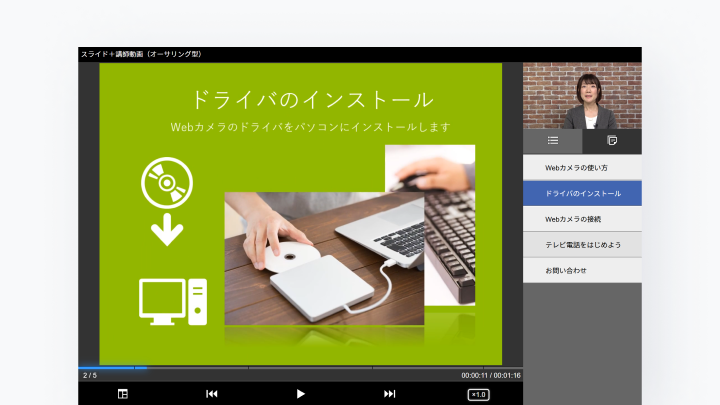Open the x1.0 playback speed selector
Viewport: 720px width, 405px height.
point(478,394)
